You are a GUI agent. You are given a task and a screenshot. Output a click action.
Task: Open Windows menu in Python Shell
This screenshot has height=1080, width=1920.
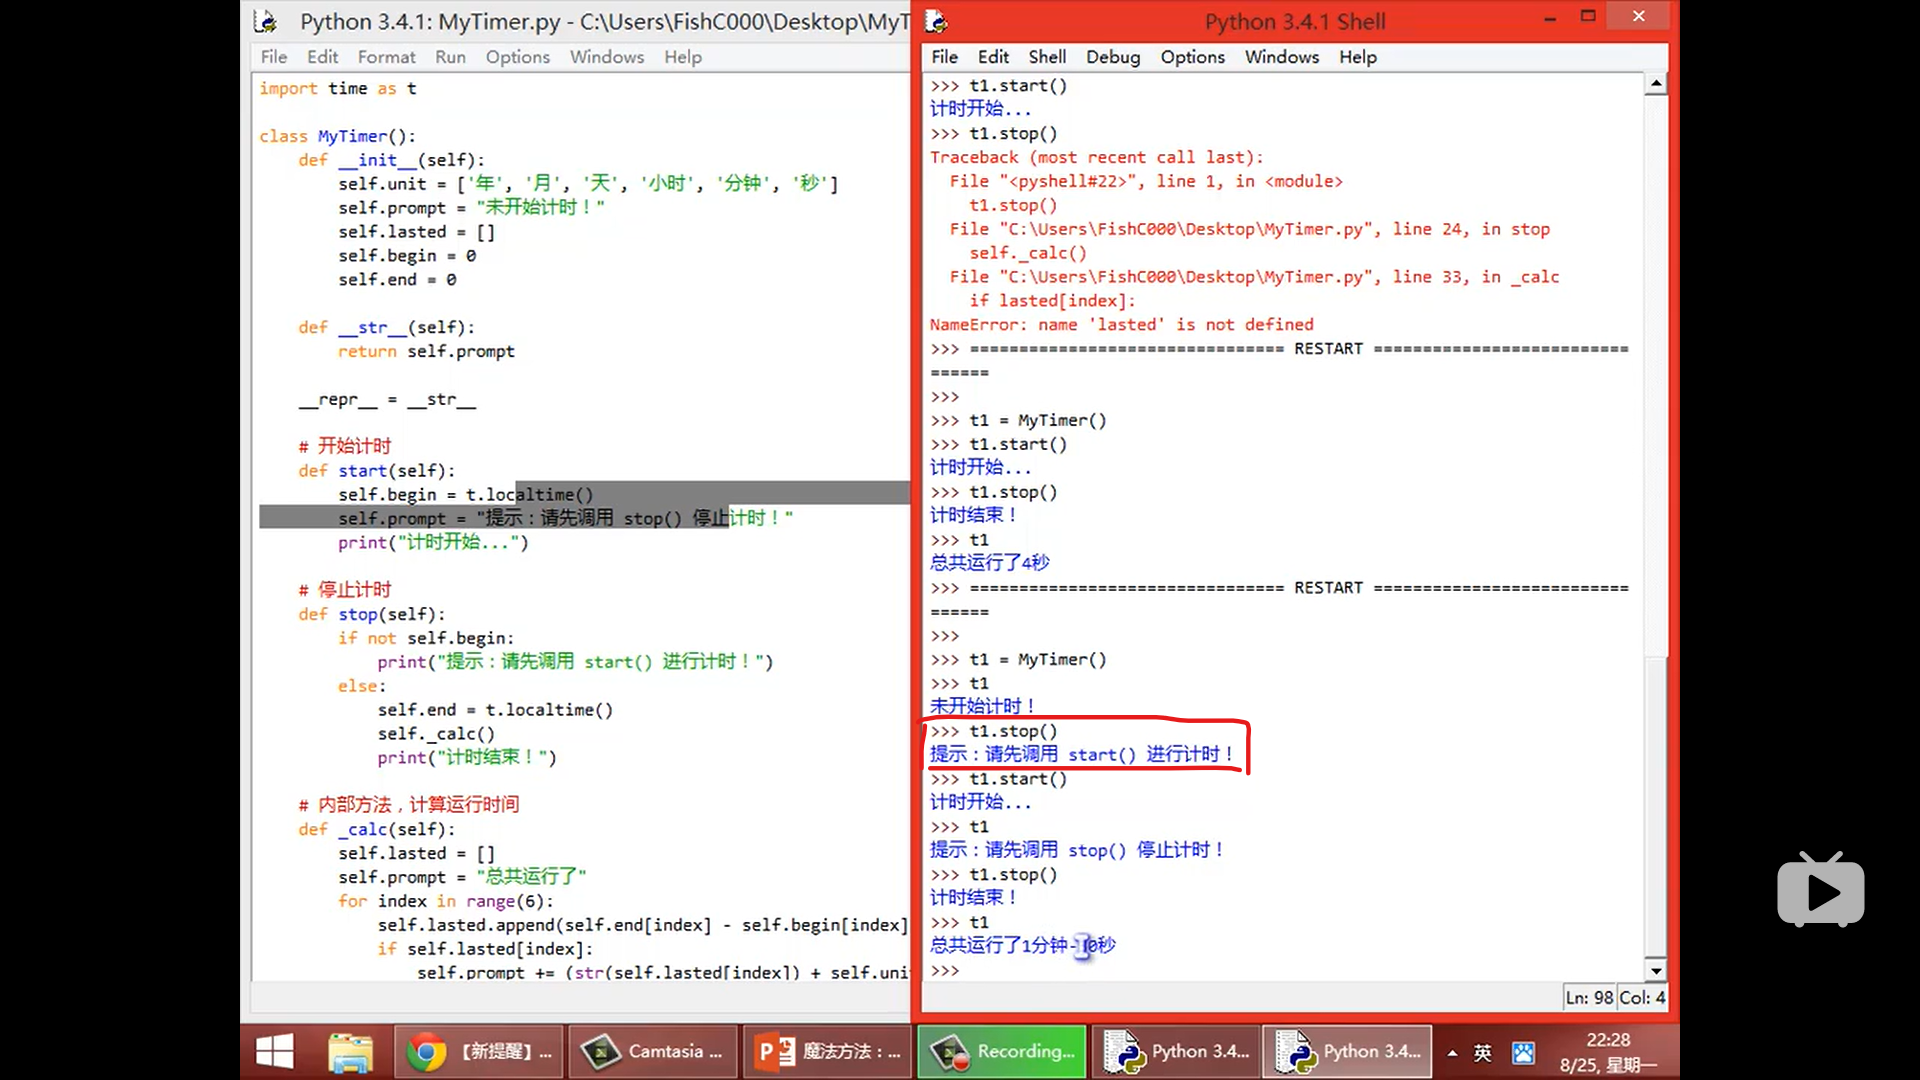click(1282, 57)
